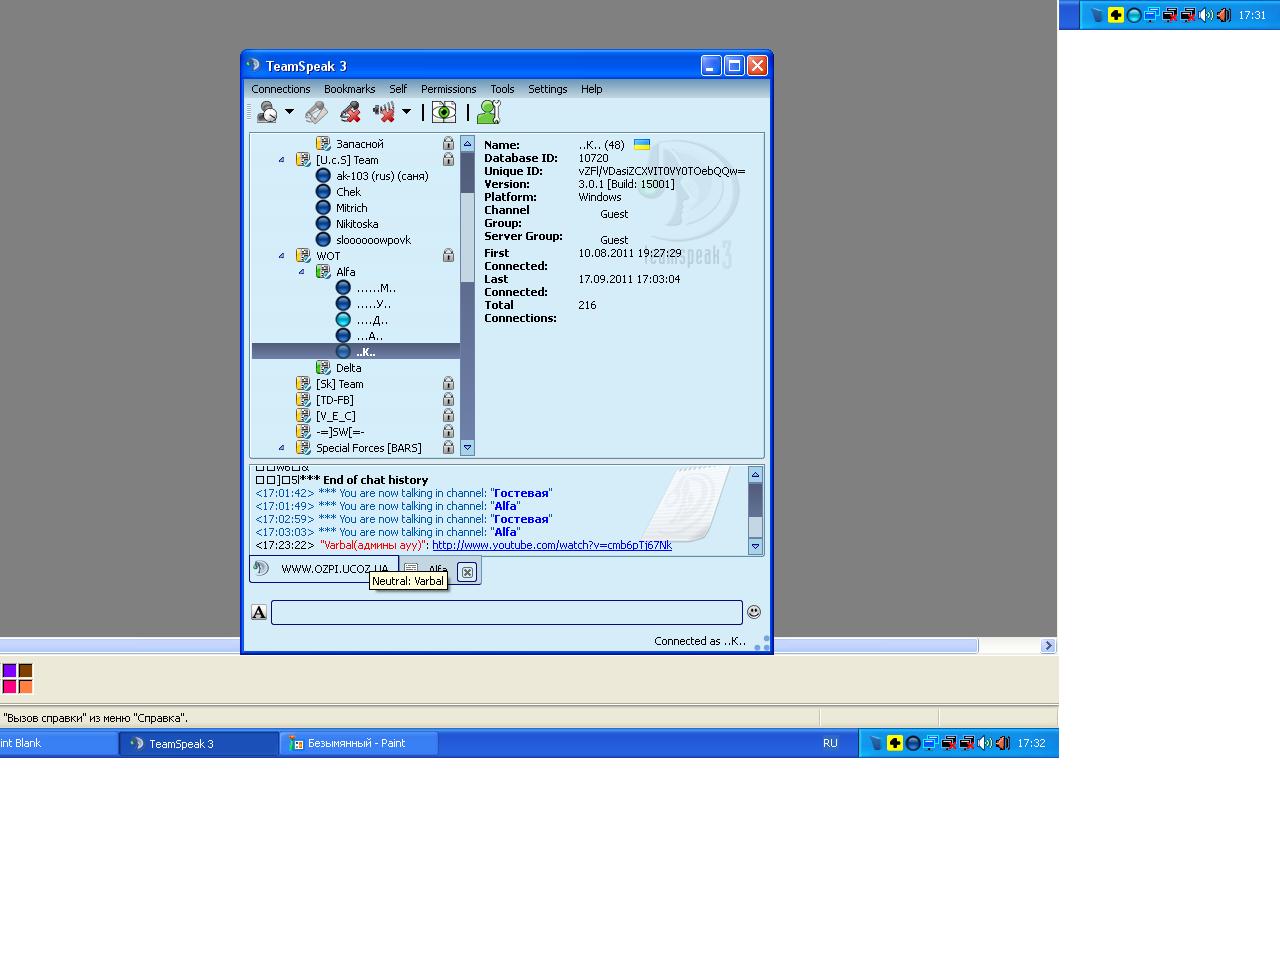1280x960 pixels.
Task: Pick the purple color swatch in Paint
Action: [9, 670]
